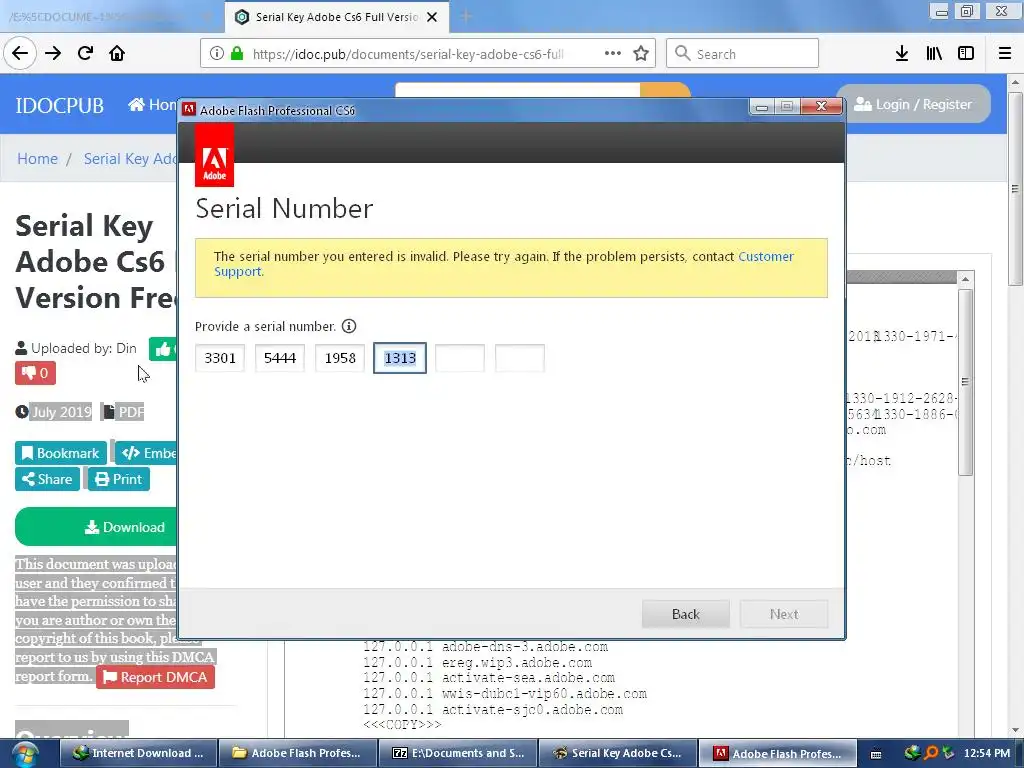Open the Serial Key Ado breadcrumb link
Screen dimensions: 1024x768
point(130,159)
